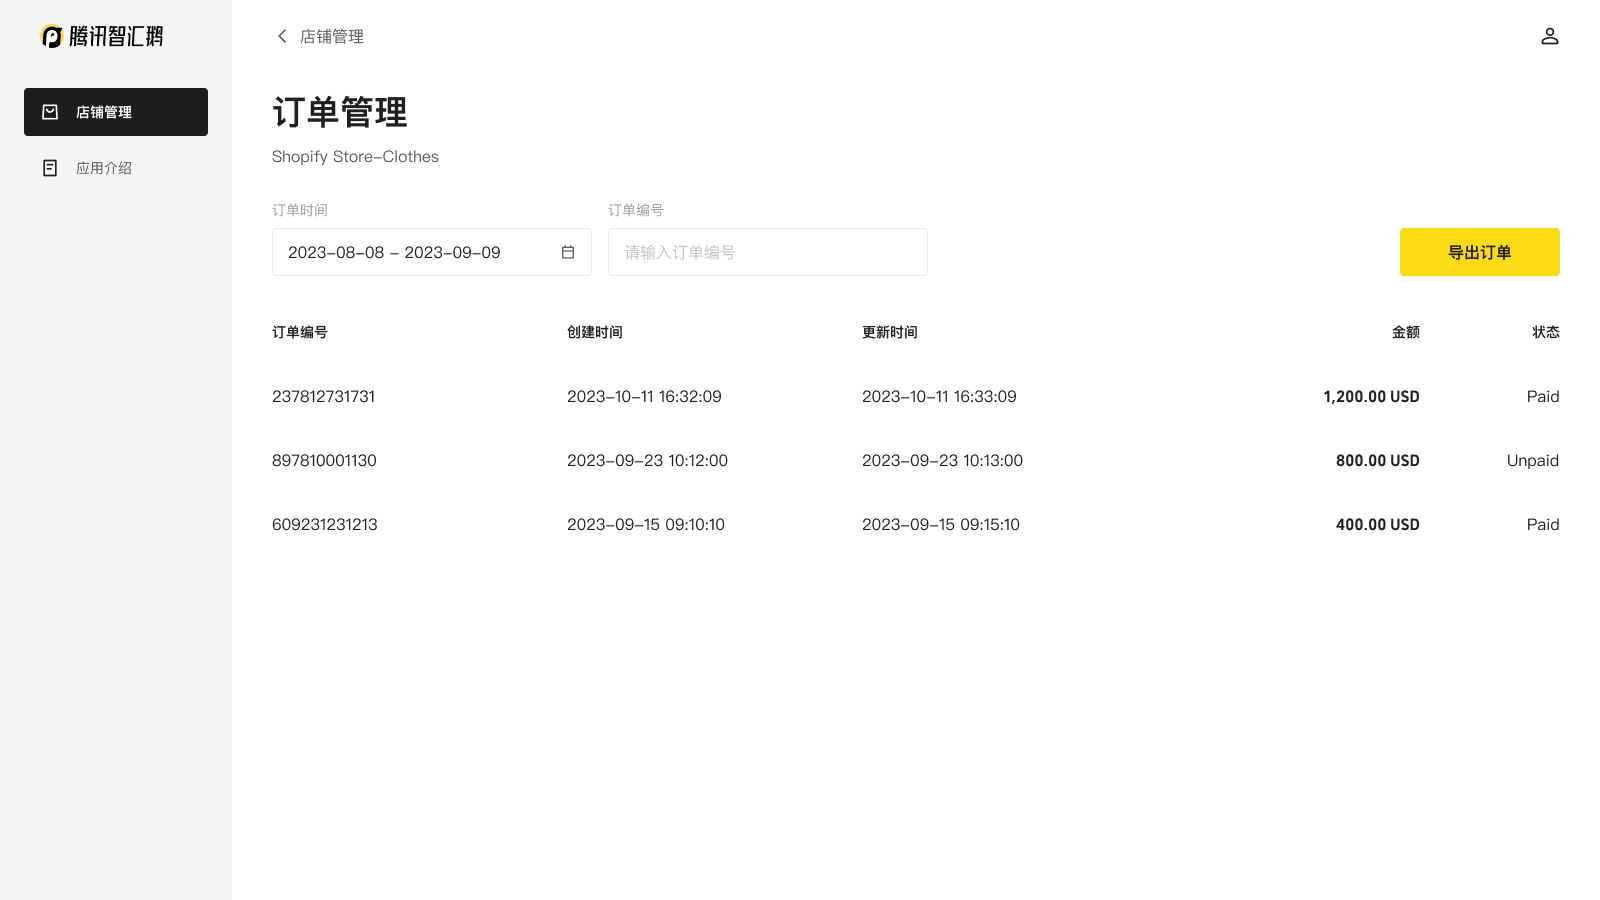The image size is (1600, 900).
Task: Click the 腾讯智汇鹅 logo
Action: (x=101, y=36)
